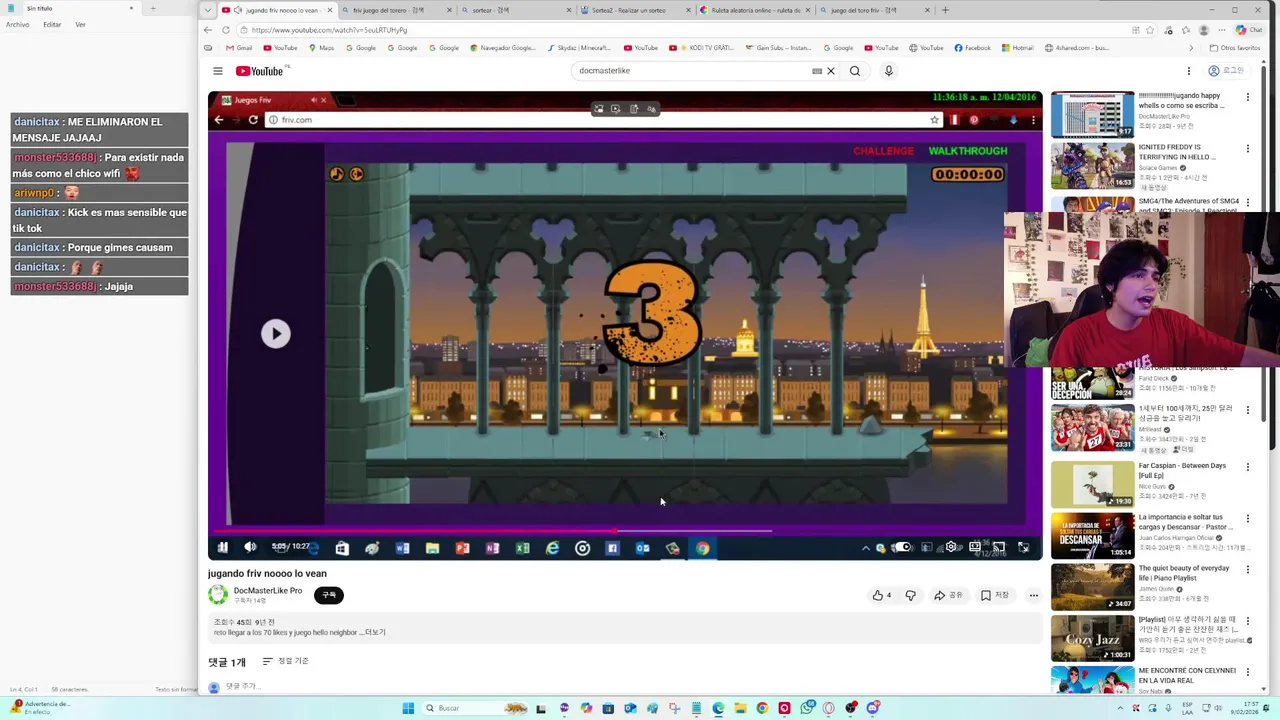Open the Editar menu in Notepad
Viewport: 1280px width, 720px height.
coord(52,24)
